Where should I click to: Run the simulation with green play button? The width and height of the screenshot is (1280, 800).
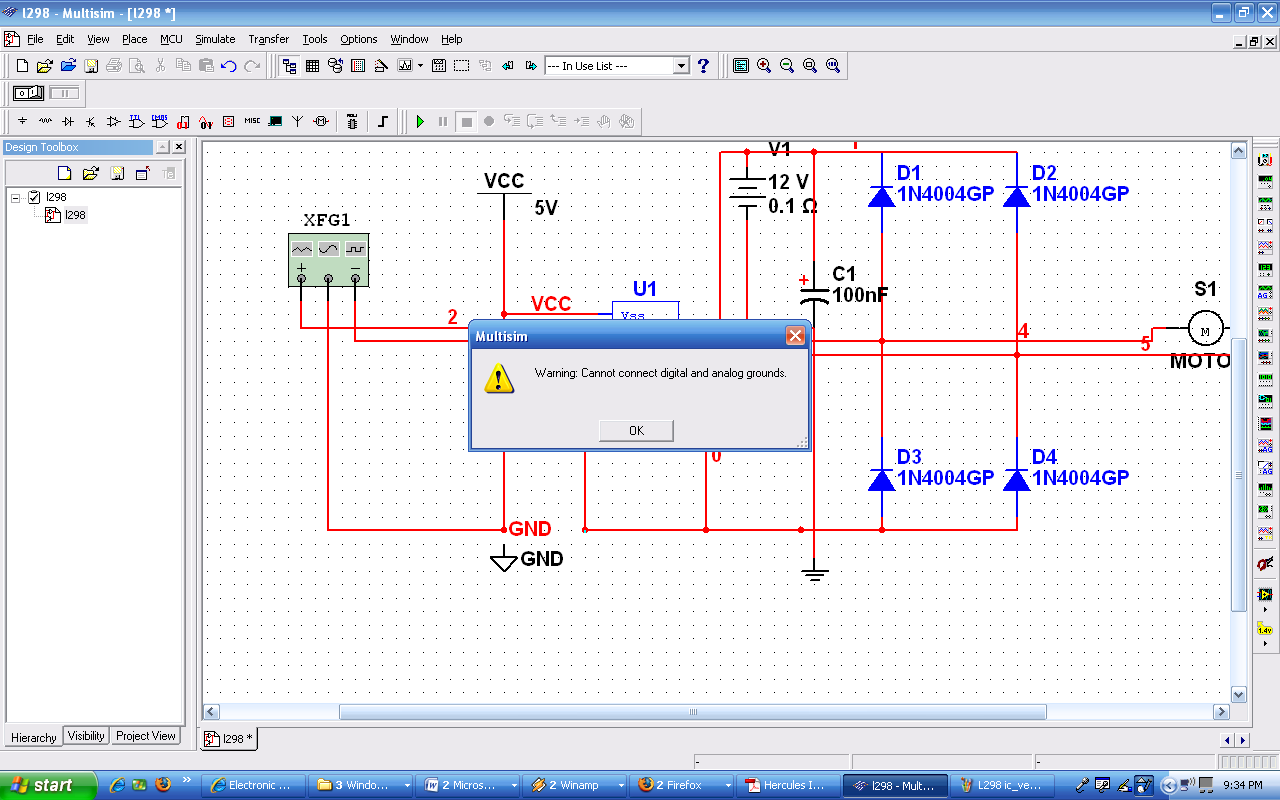[420, 121]
